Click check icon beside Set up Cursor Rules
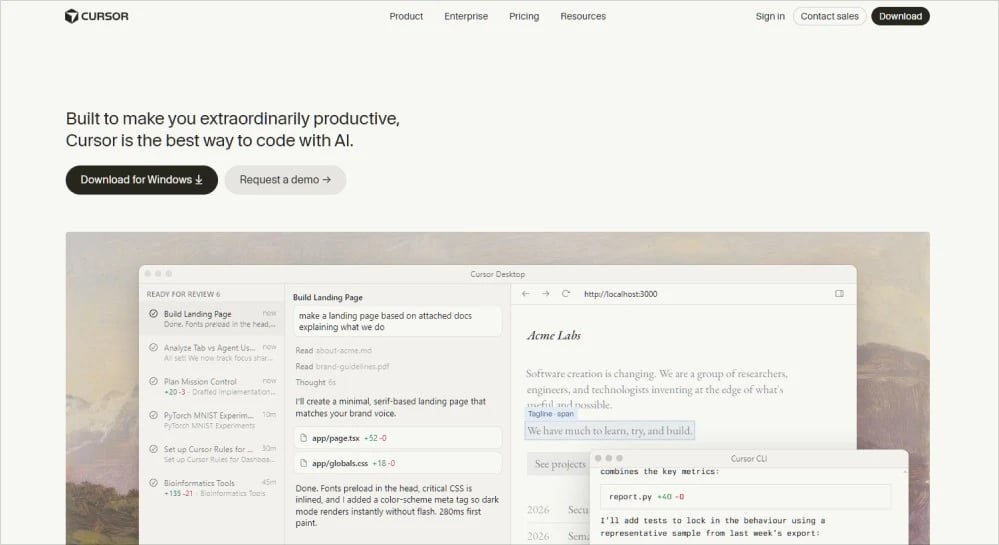 pos(154,449)
